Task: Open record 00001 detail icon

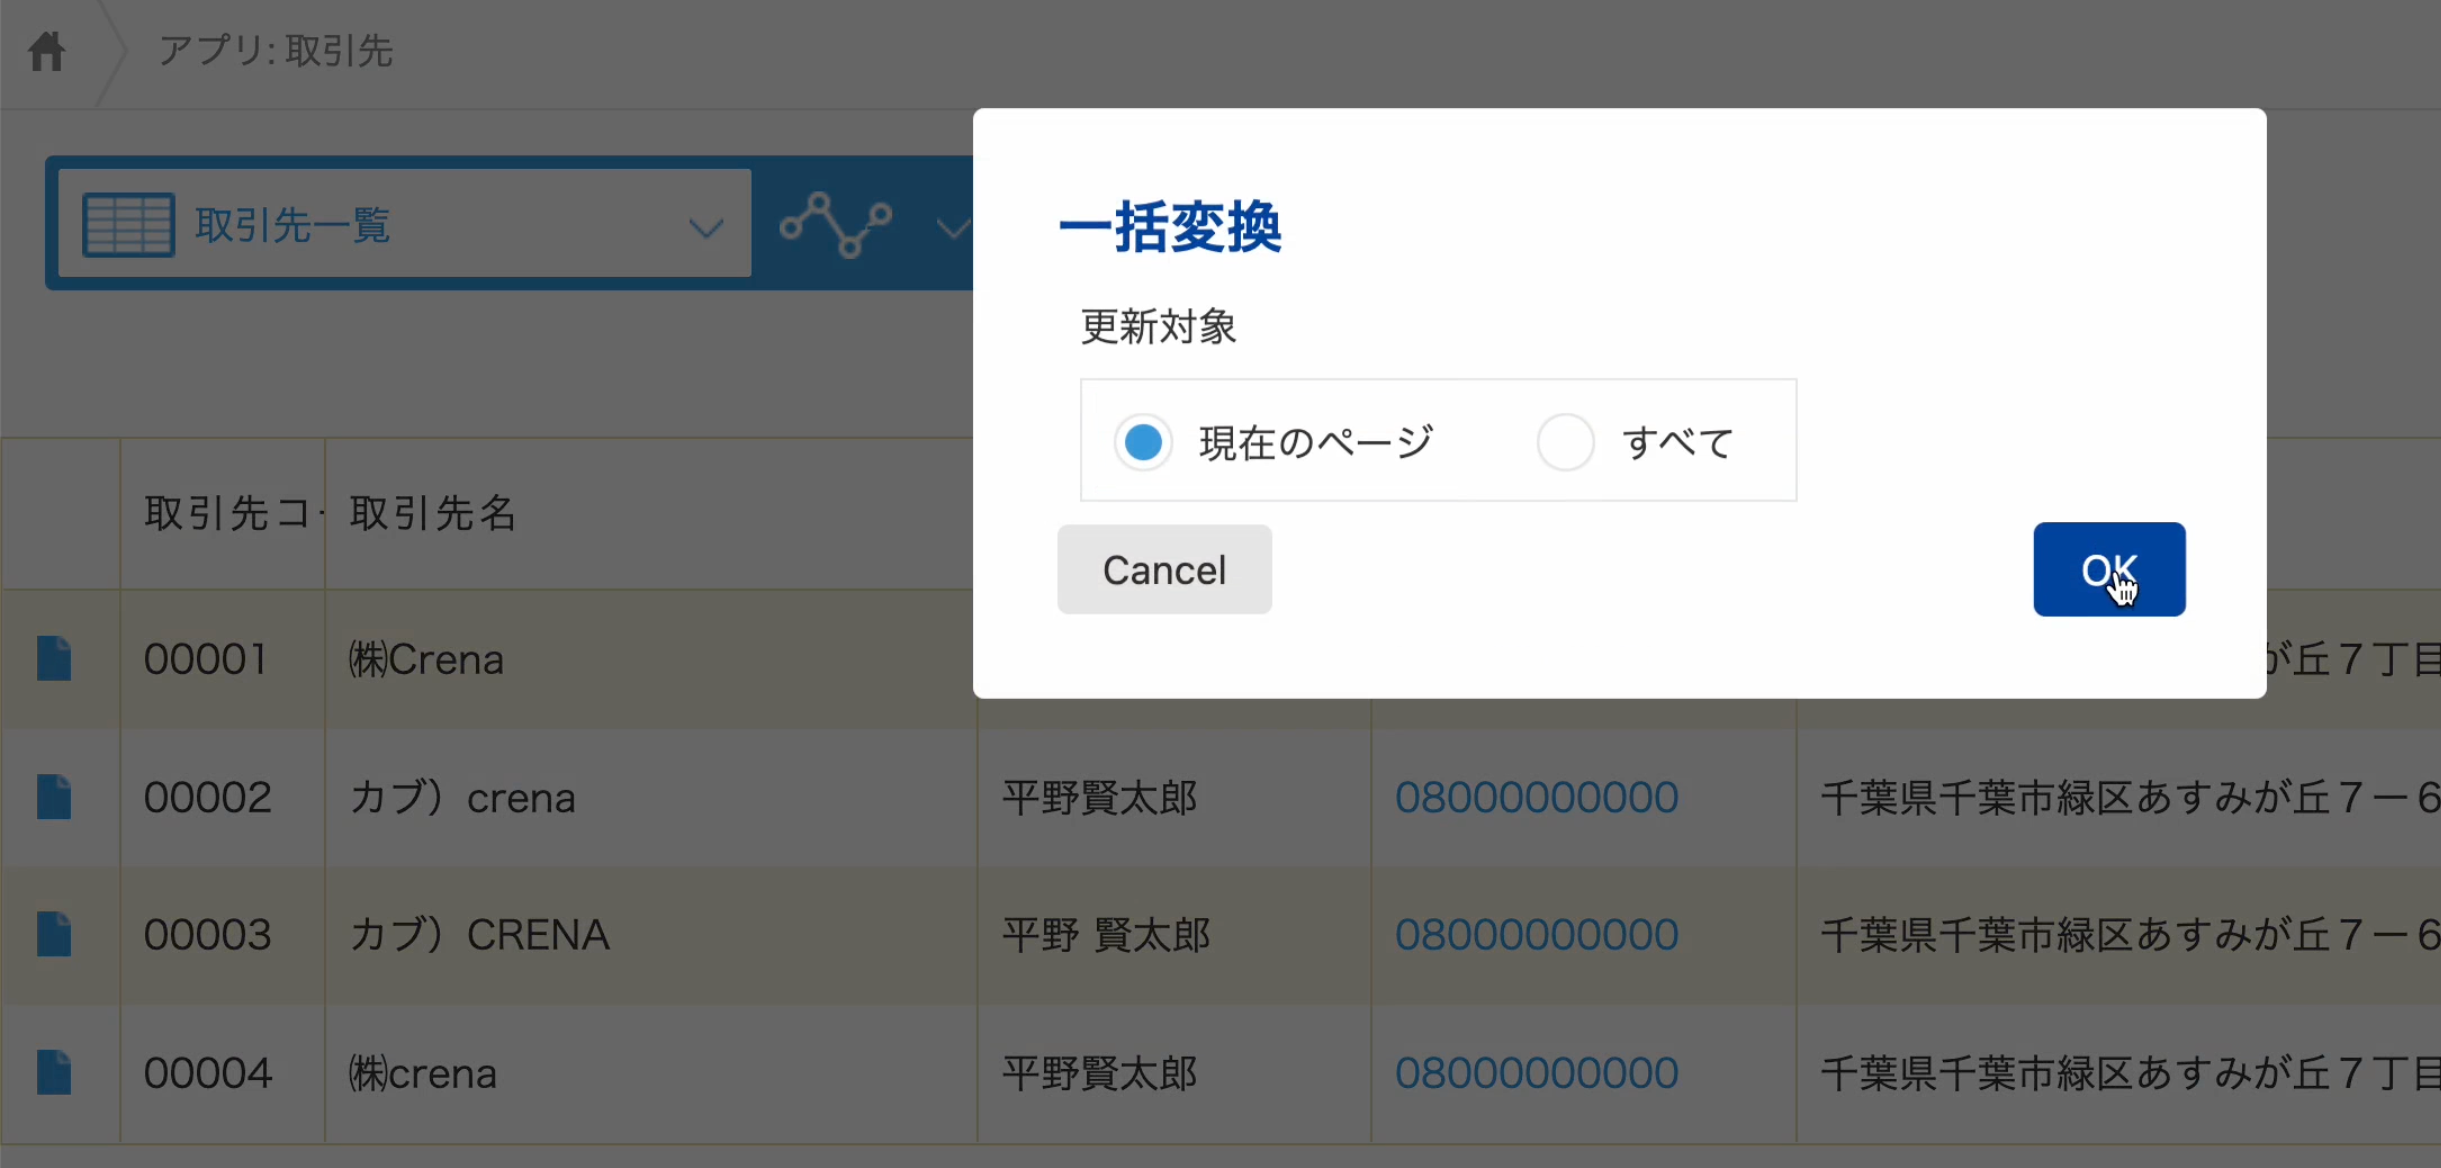Action: (54, 659)
